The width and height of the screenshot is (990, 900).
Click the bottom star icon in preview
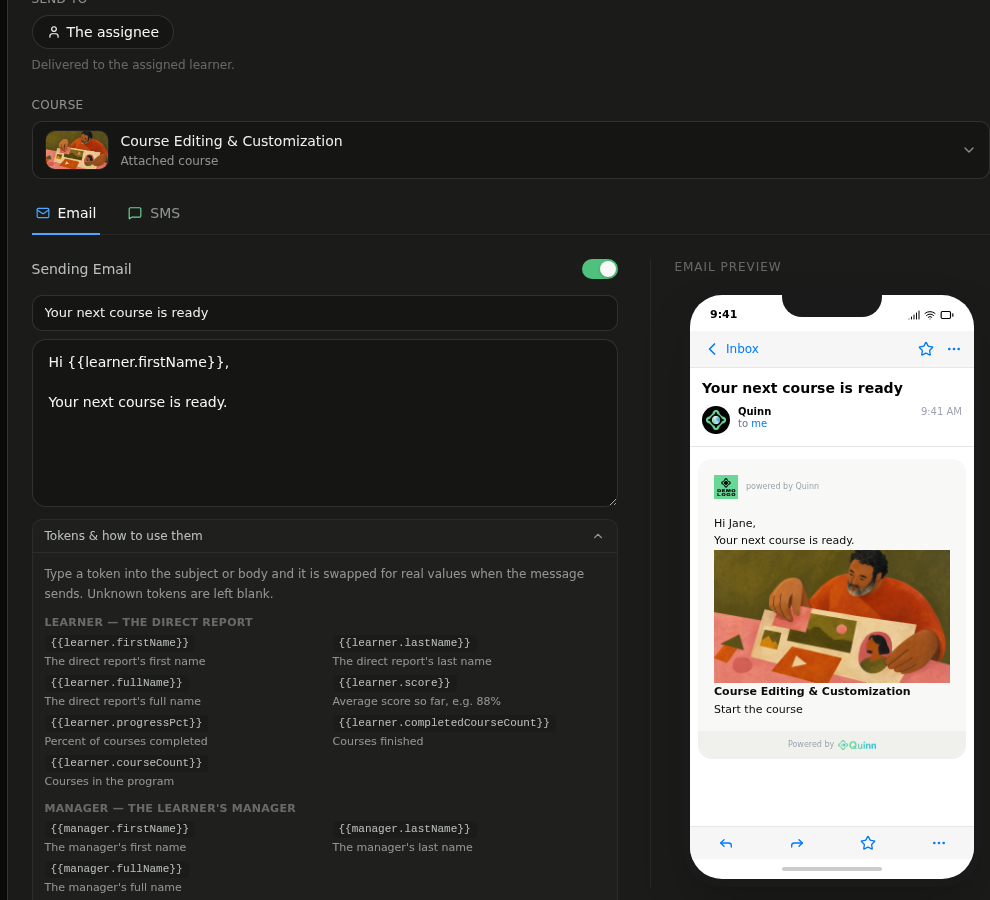click(868, 843)
